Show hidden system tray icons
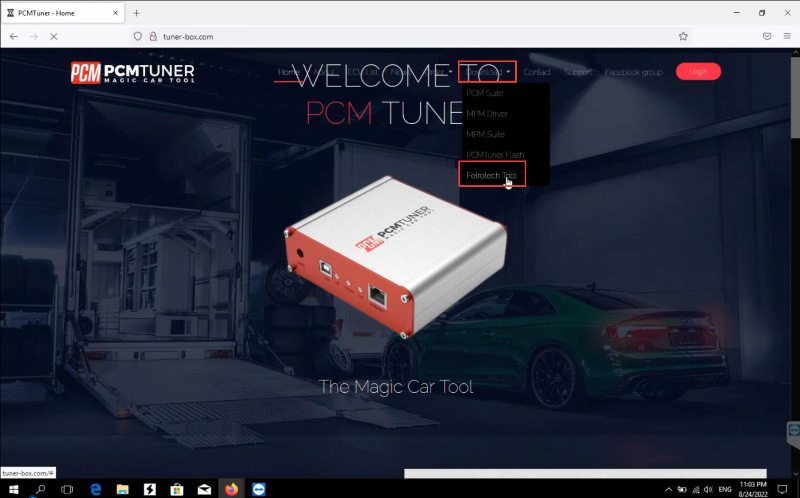 (669, 489)
